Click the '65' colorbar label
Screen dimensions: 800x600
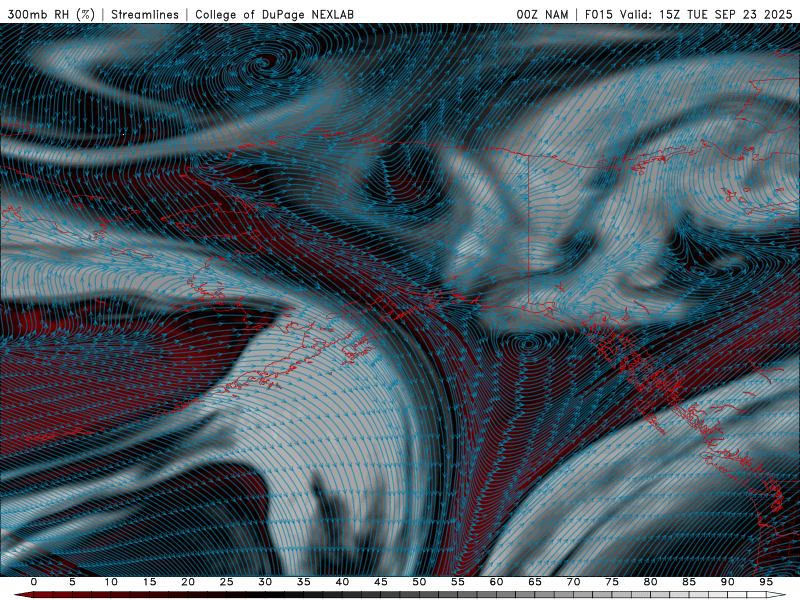(x=535, y=582)
